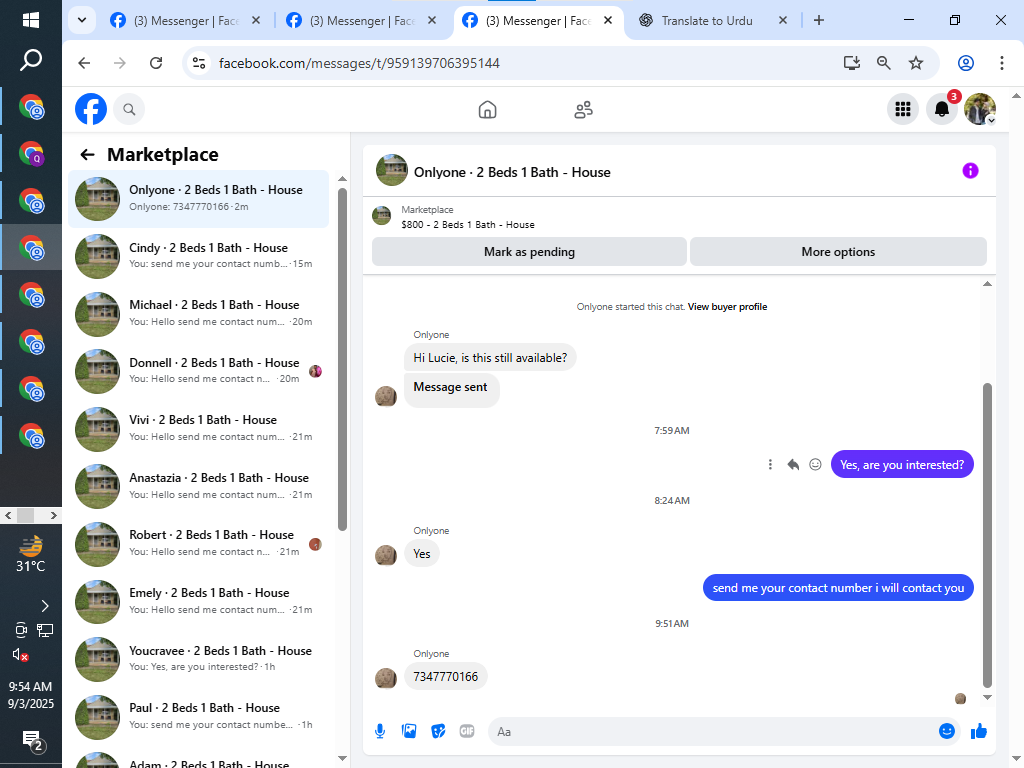Click the address bar URL
The height and width of the screenshot is (768, 1024).
click(359, 63)
